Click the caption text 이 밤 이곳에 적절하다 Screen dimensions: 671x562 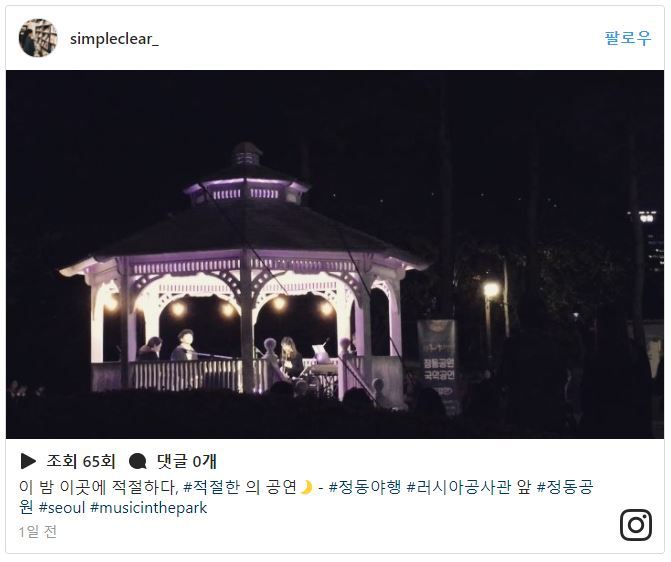coord(98,487)
